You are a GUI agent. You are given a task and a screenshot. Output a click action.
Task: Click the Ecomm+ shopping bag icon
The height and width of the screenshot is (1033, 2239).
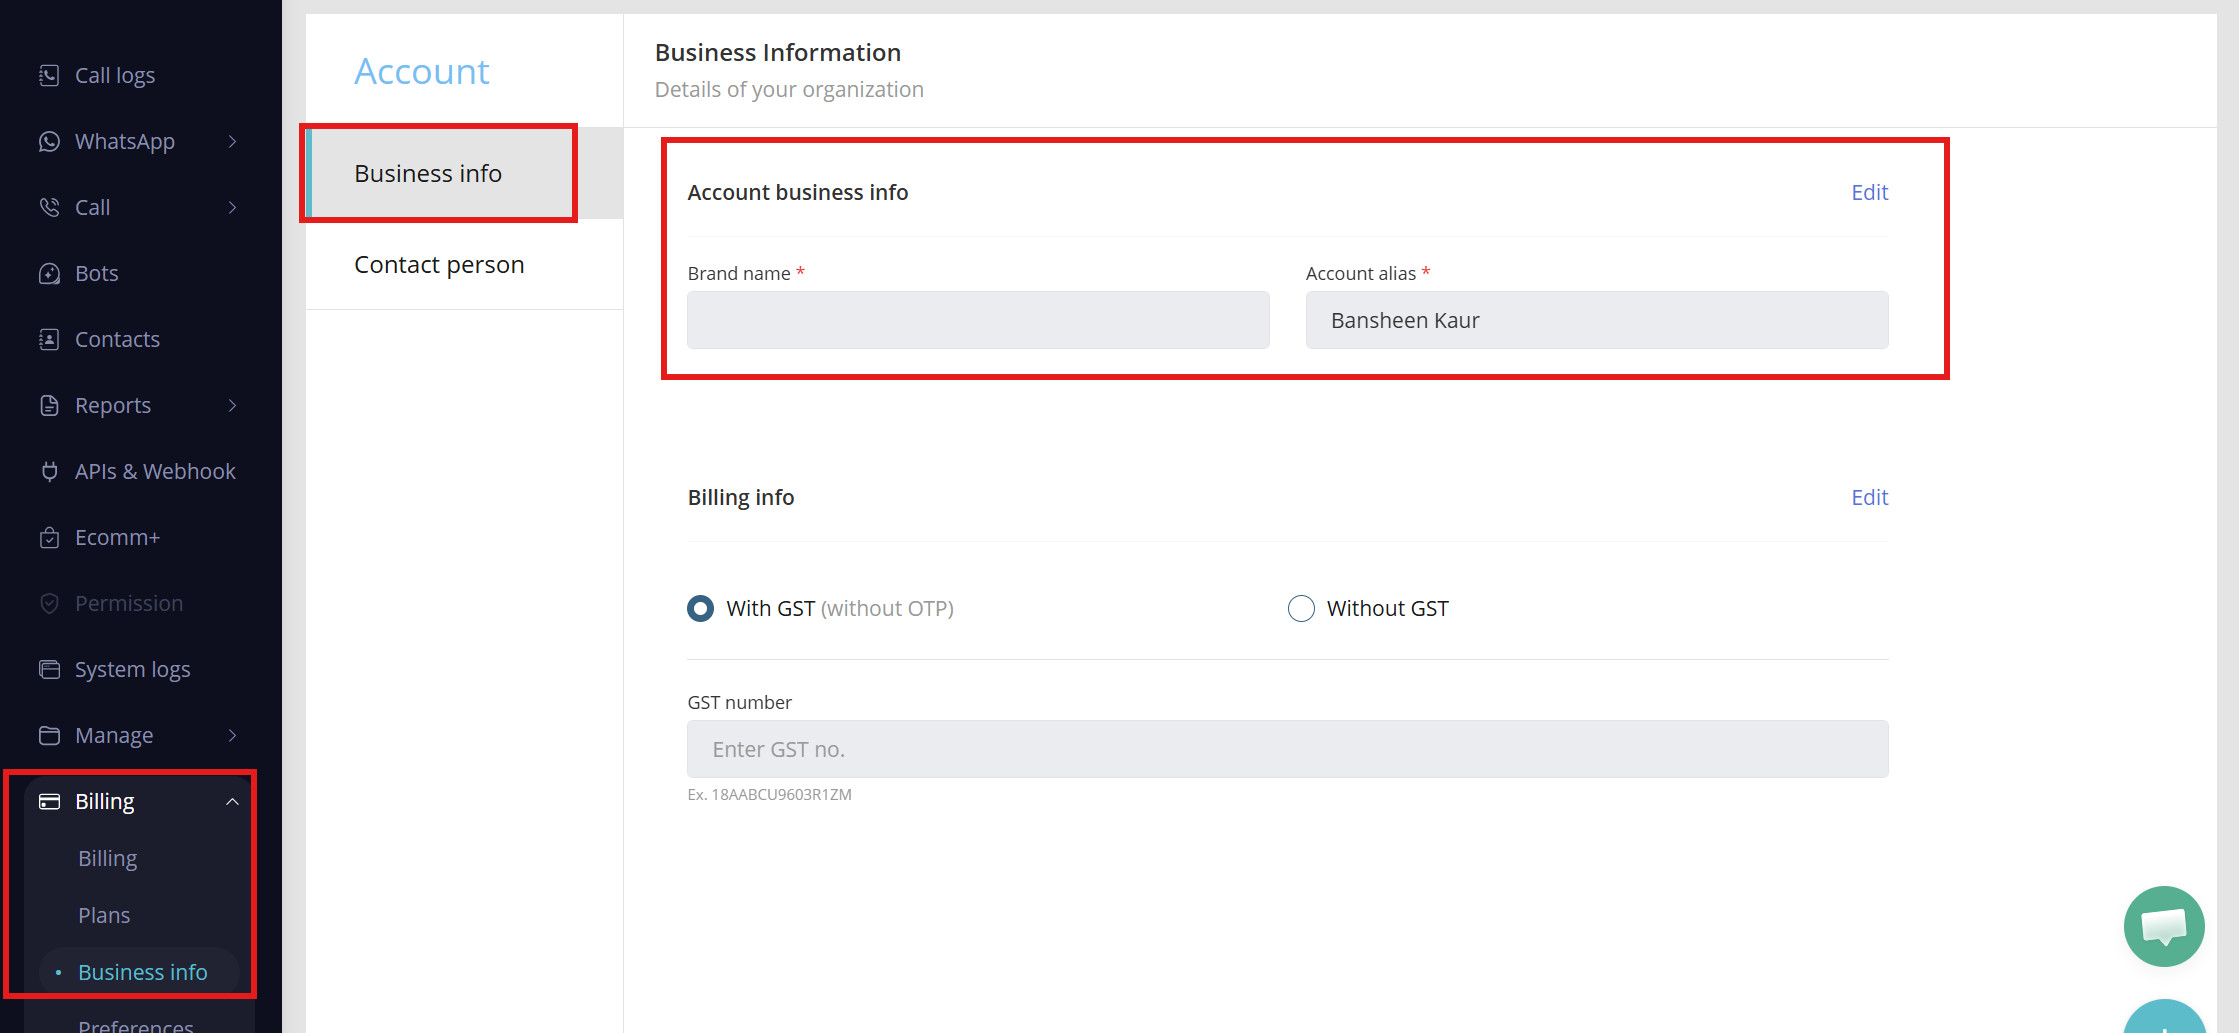click(x=49, y=537)
